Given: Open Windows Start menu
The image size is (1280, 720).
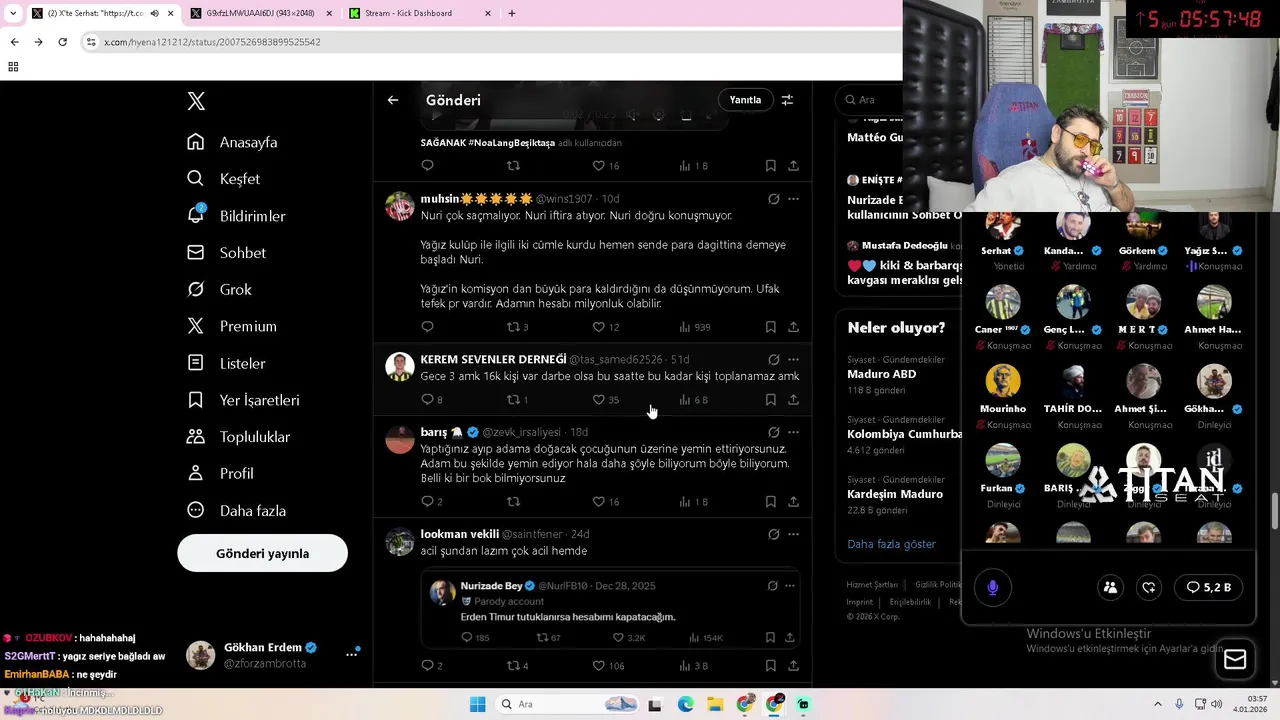Looking at the screenshot, I should [477, 704].
